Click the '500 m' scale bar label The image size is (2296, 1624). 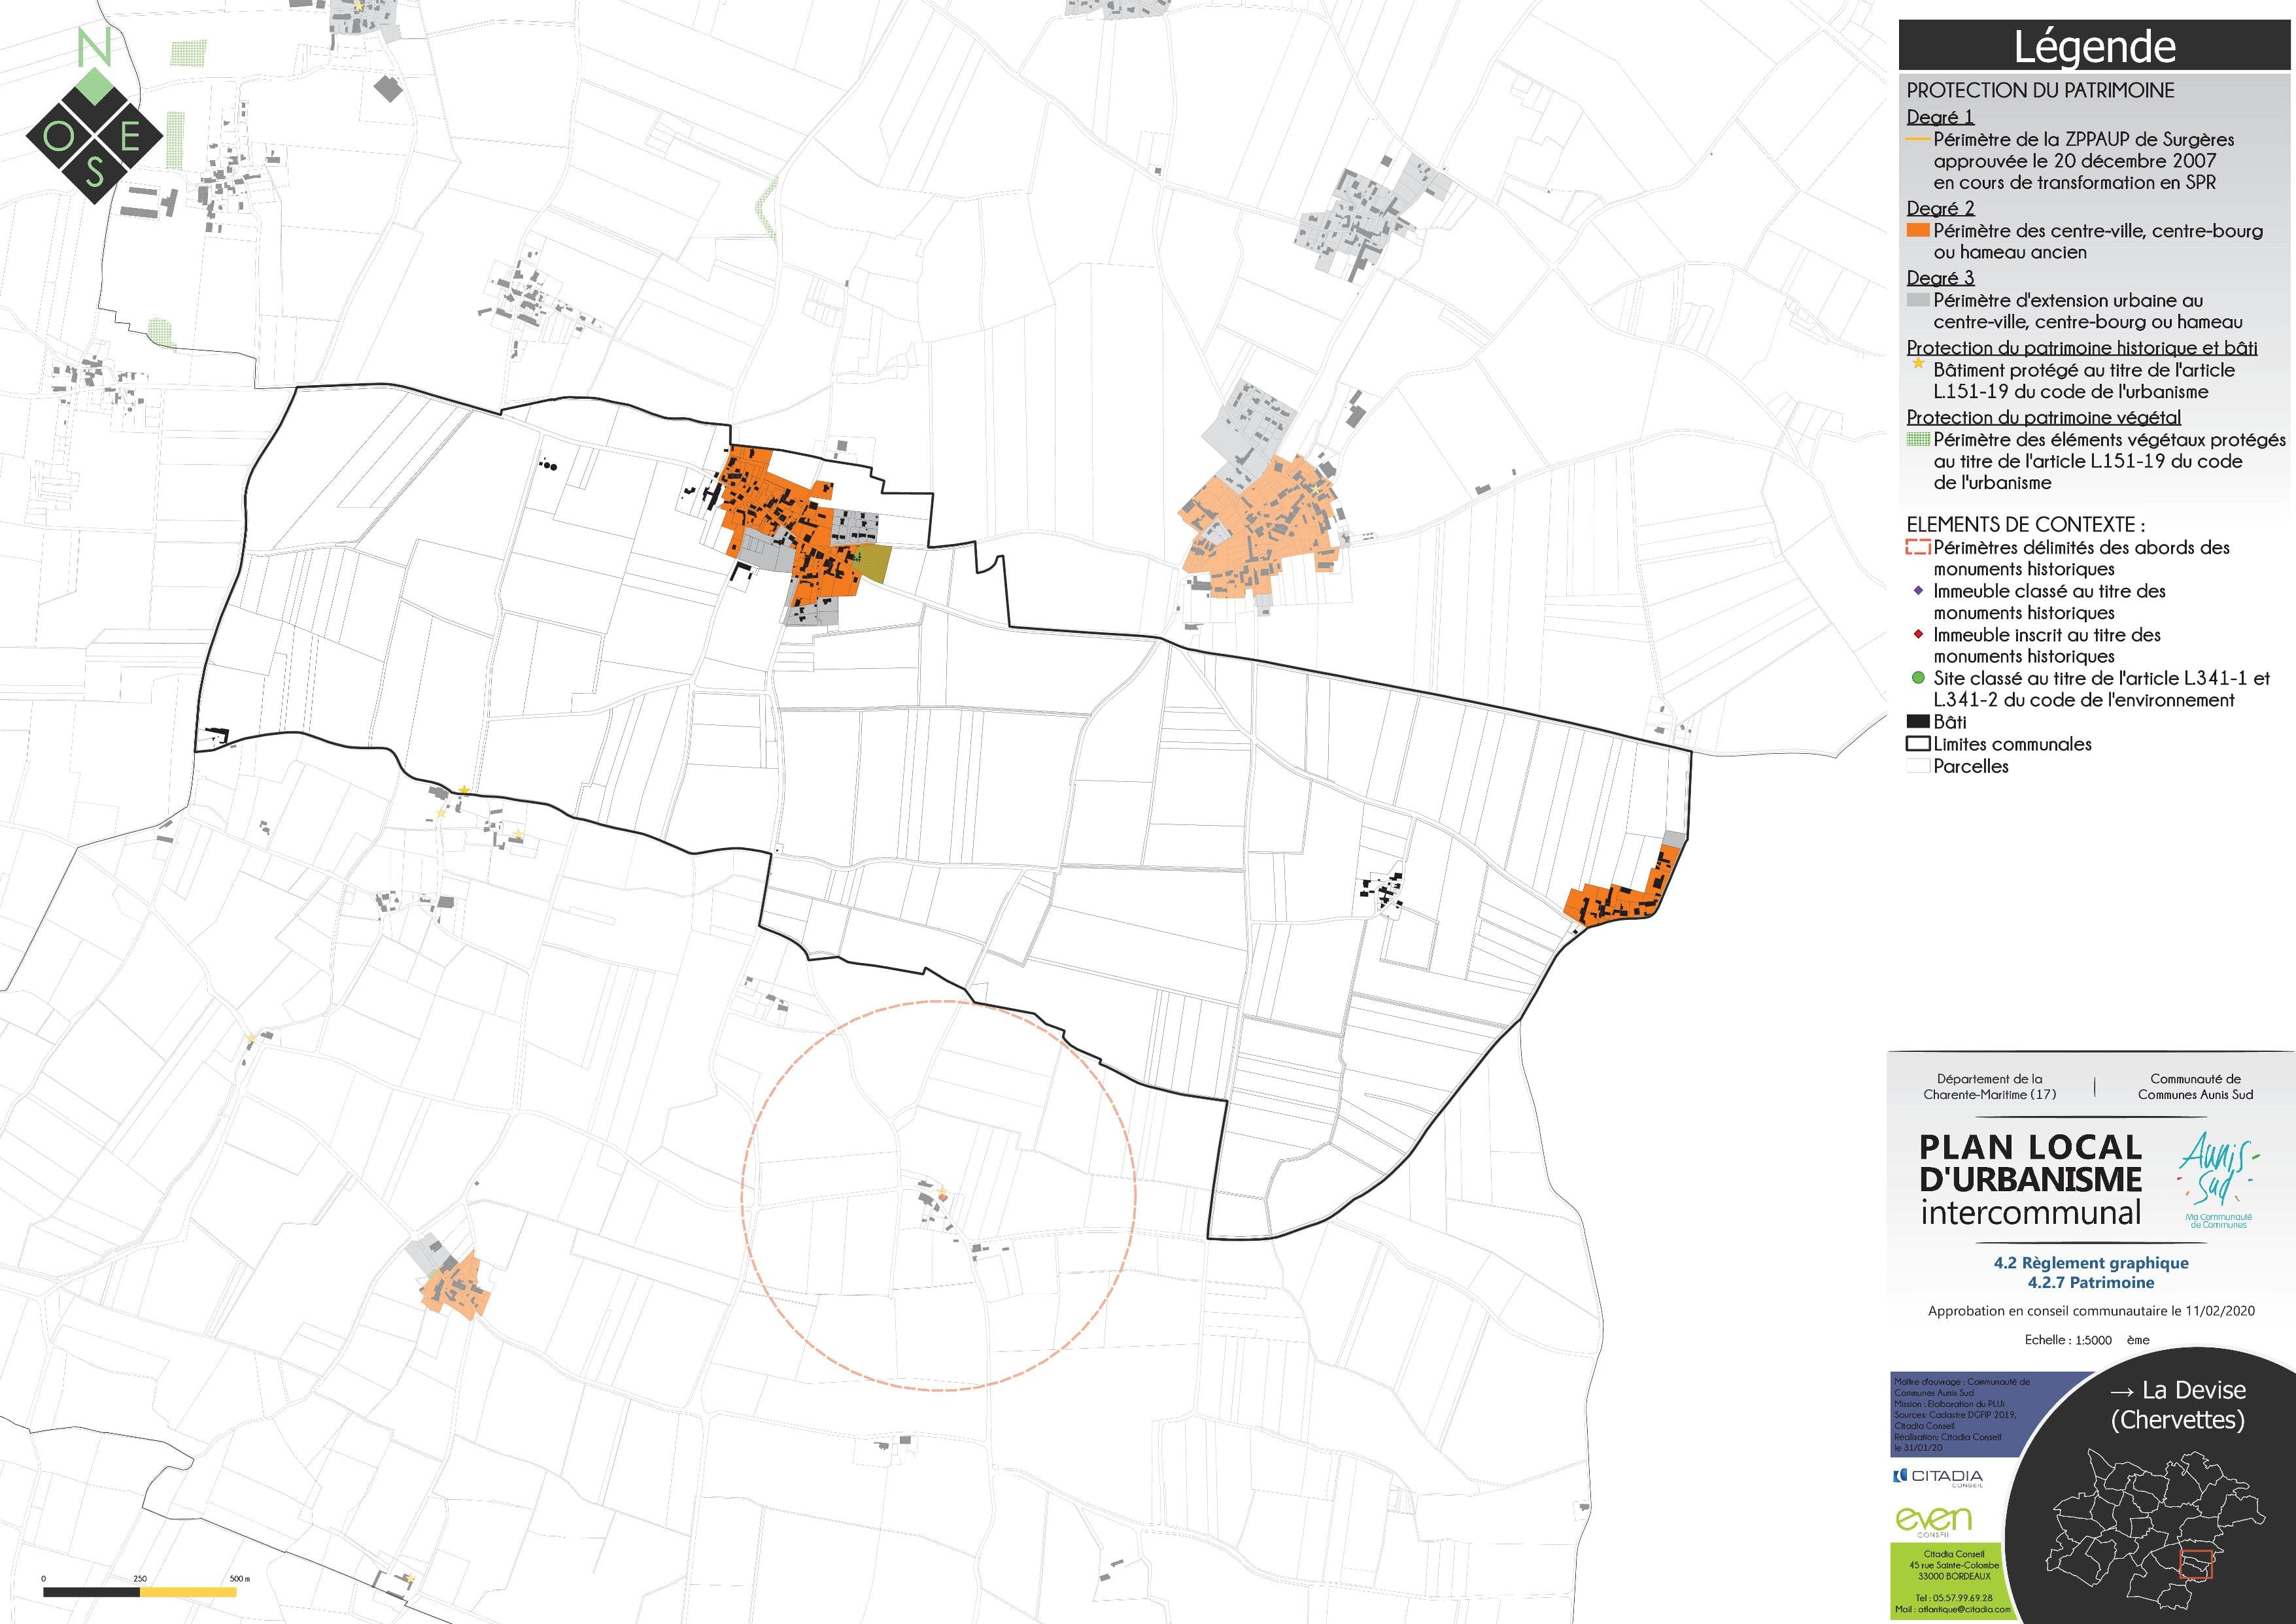click(239, 1578)
